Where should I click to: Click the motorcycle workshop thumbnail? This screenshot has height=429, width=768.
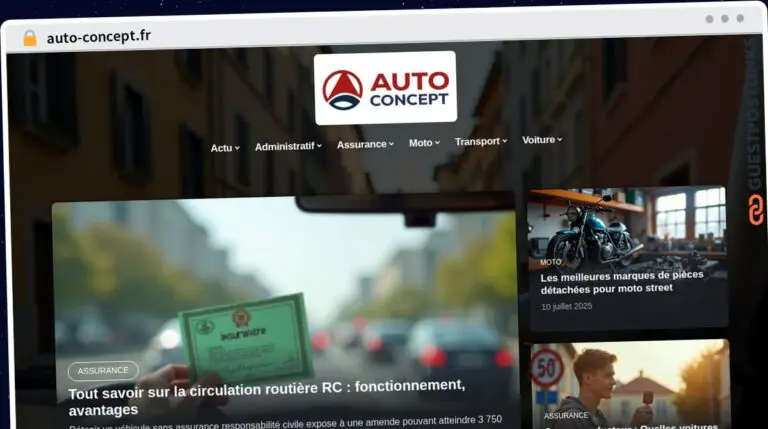pyautogui.click(x=627, y=225)
